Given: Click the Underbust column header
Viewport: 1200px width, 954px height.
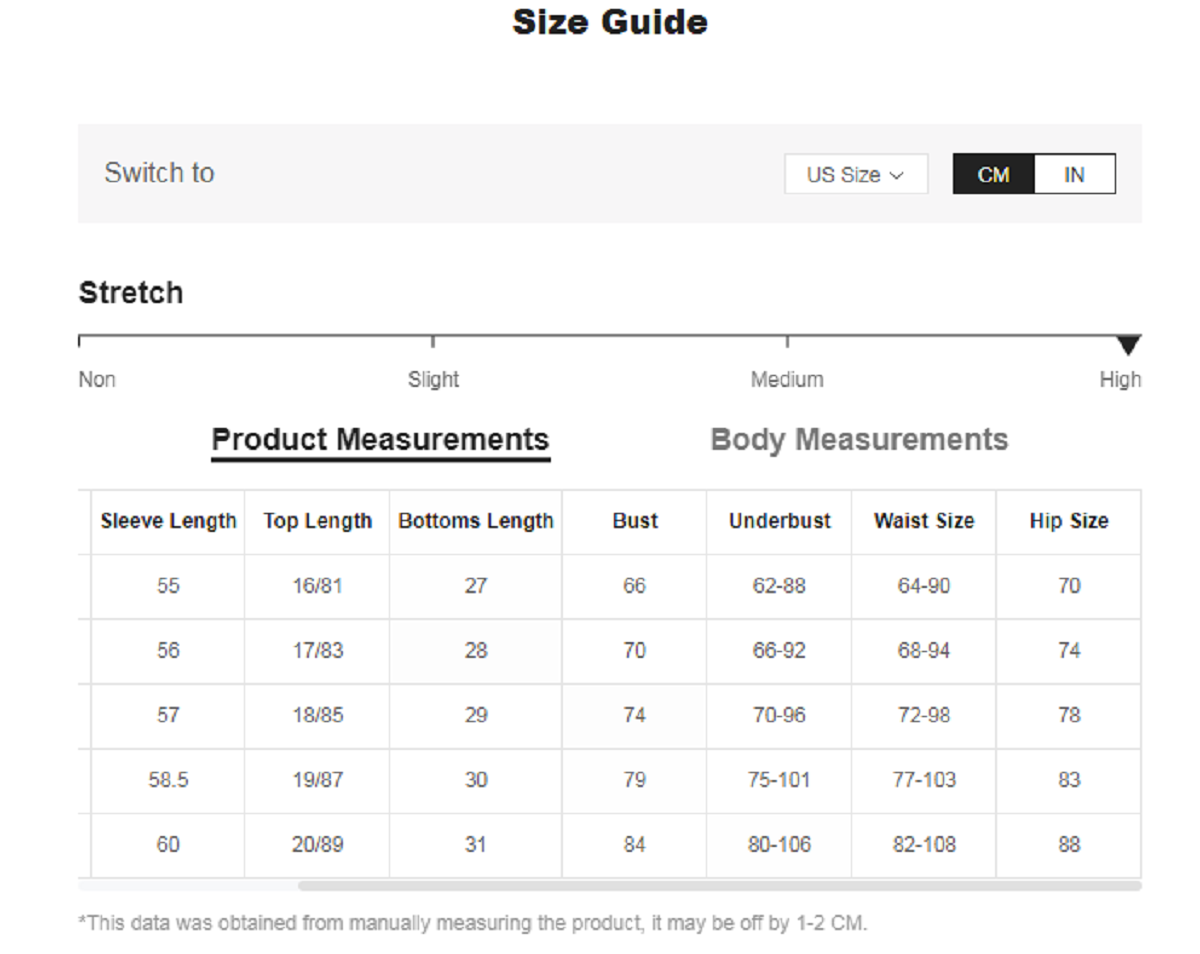Looking at the screenshot, I should 779,521.
